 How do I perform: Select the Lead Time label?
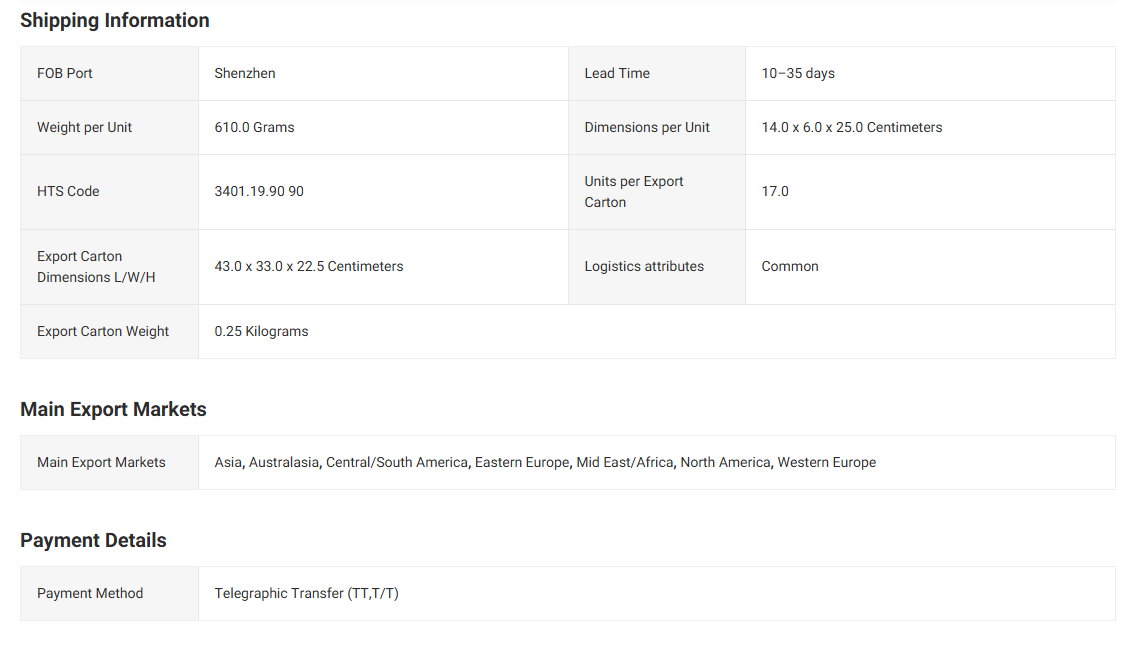(617, 73)
